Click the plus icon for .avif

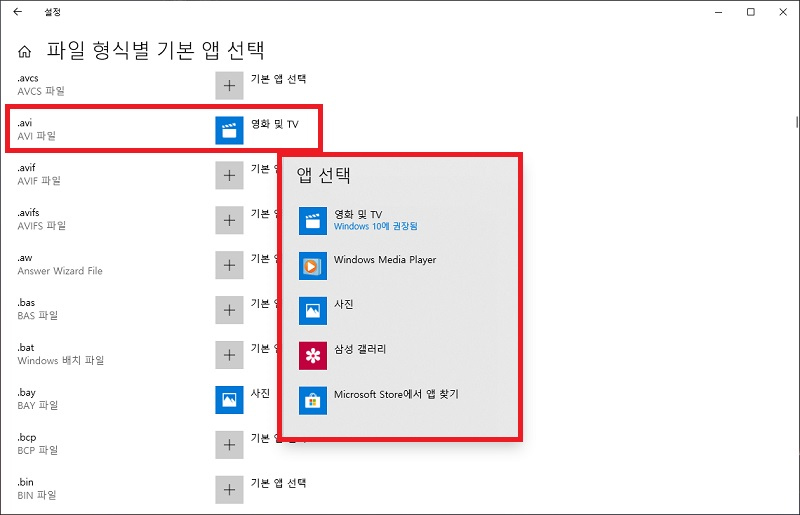point(229,175)
